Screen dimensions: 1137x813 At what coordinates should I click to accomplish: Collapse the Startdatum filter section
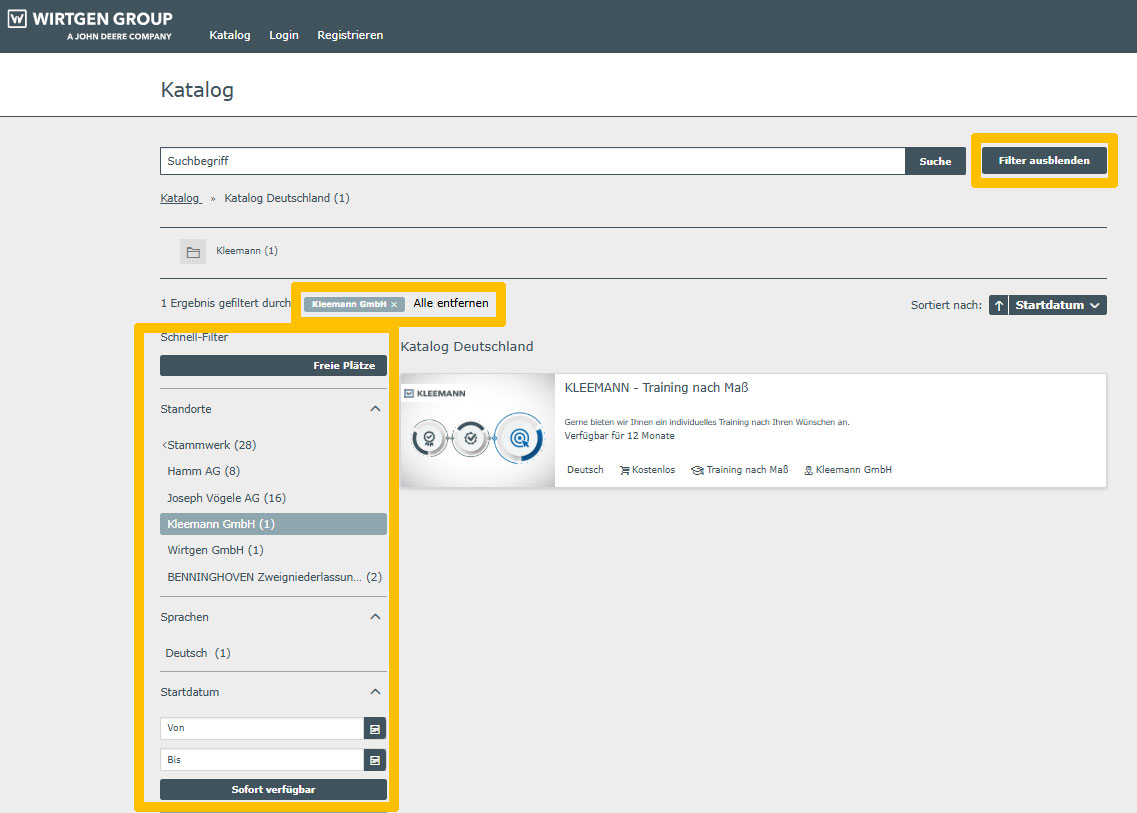375,692
